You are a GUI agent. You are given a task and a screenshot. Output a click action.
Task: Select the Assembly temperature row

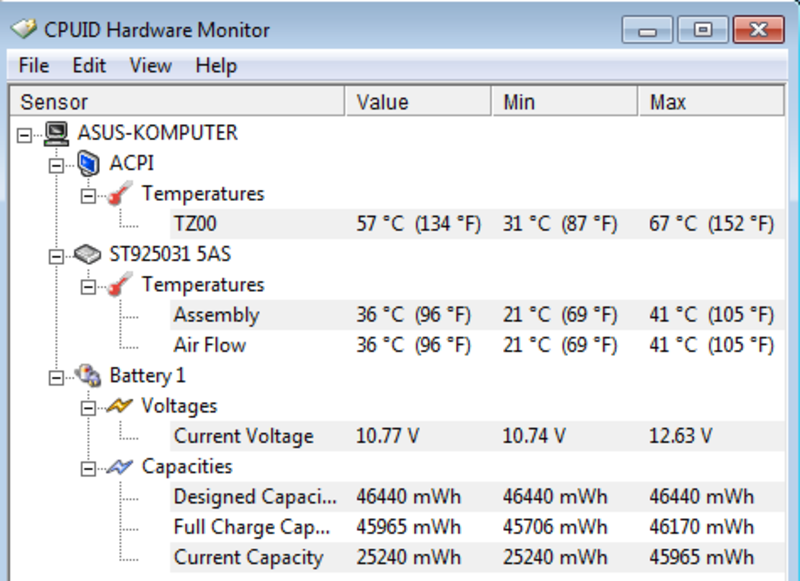coord(477,315)
